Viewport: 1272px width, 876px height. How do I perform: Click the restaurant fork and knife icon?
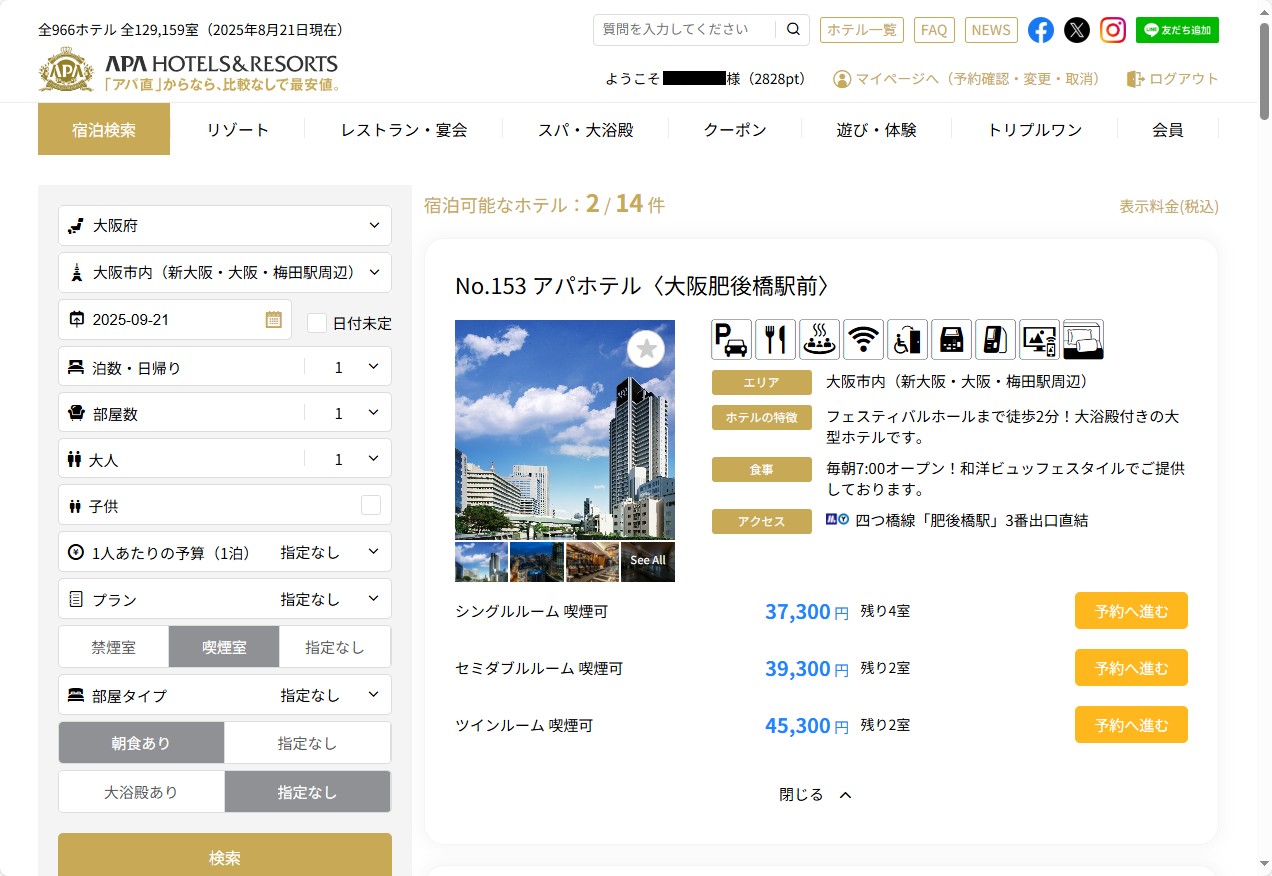coord(775,340)
